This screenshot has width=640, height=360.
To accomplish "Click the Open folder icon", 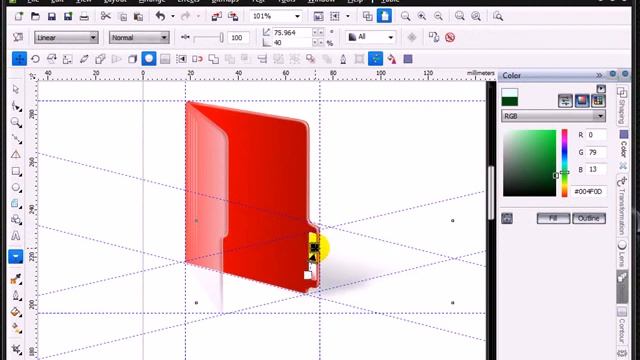I will point(36,16).
